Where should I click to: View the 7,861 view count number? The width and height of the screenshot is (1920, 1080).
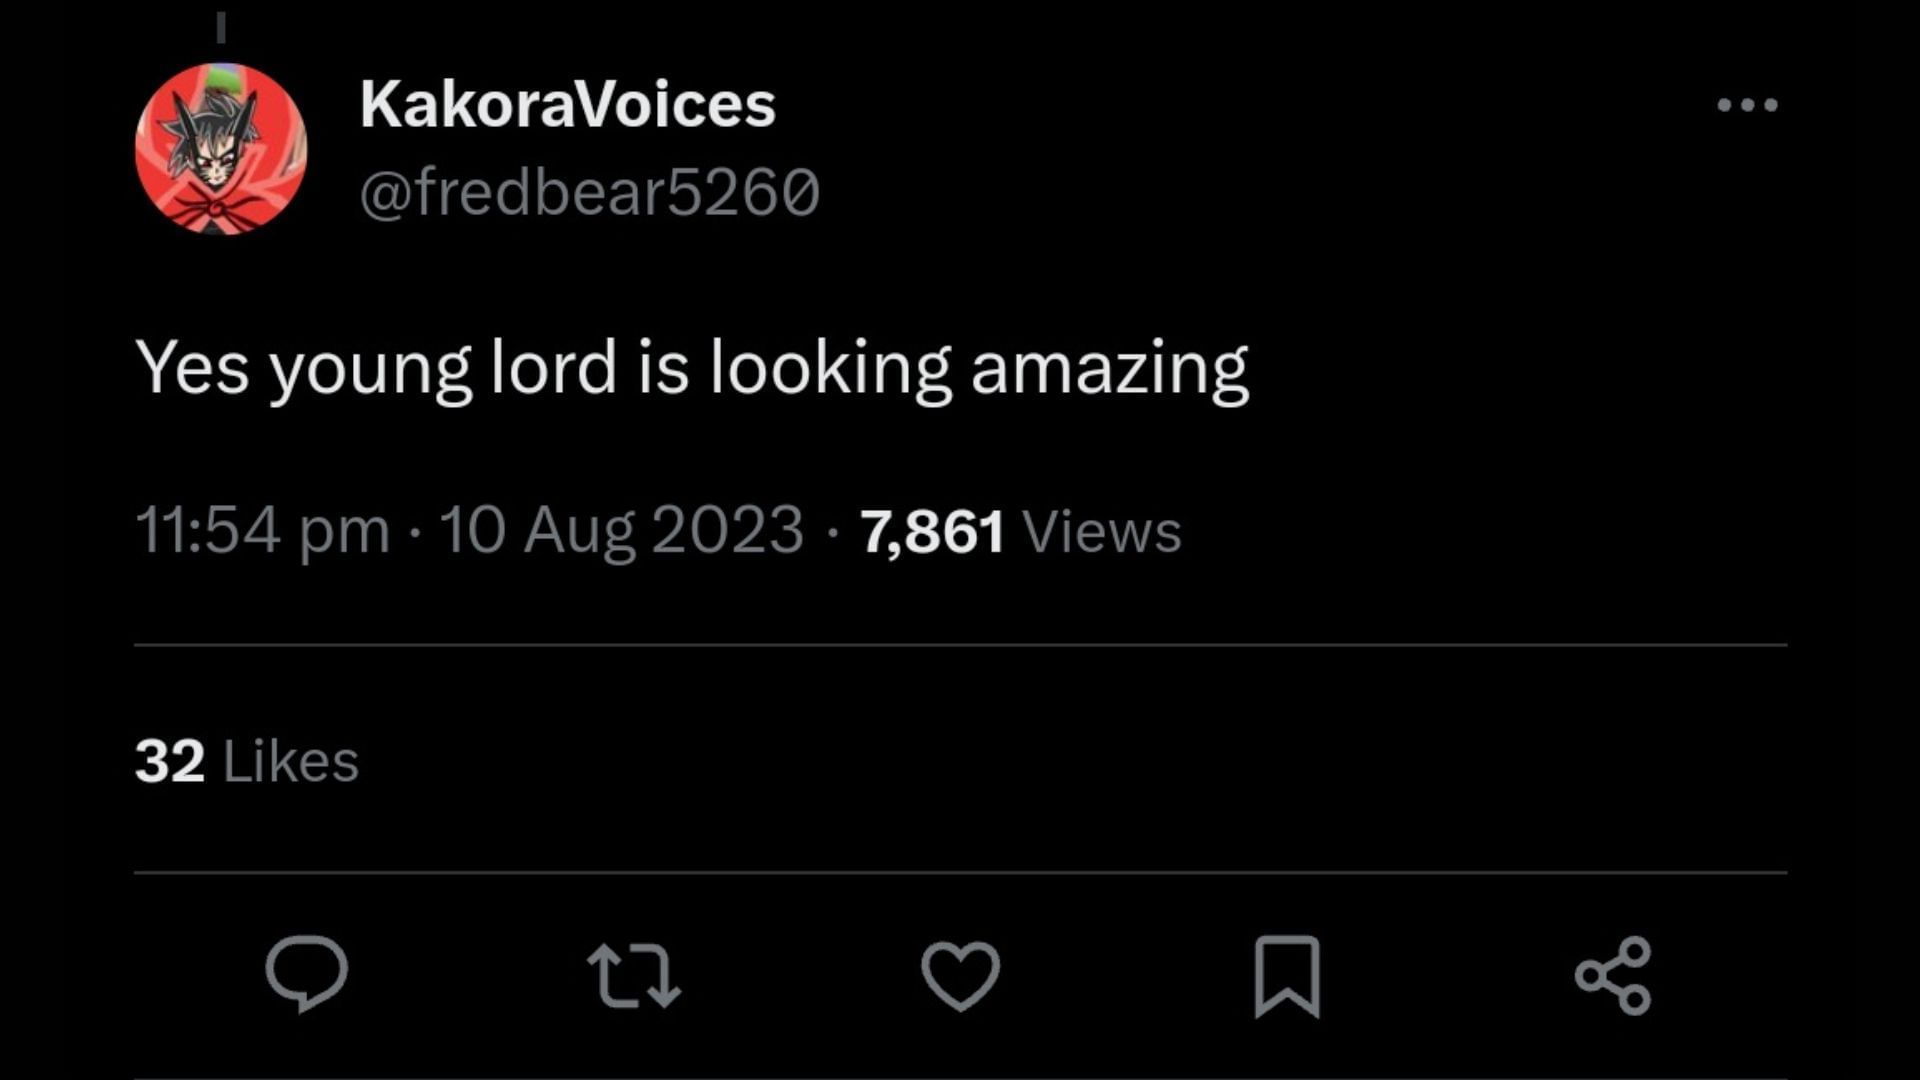click(x=932, y=531)
